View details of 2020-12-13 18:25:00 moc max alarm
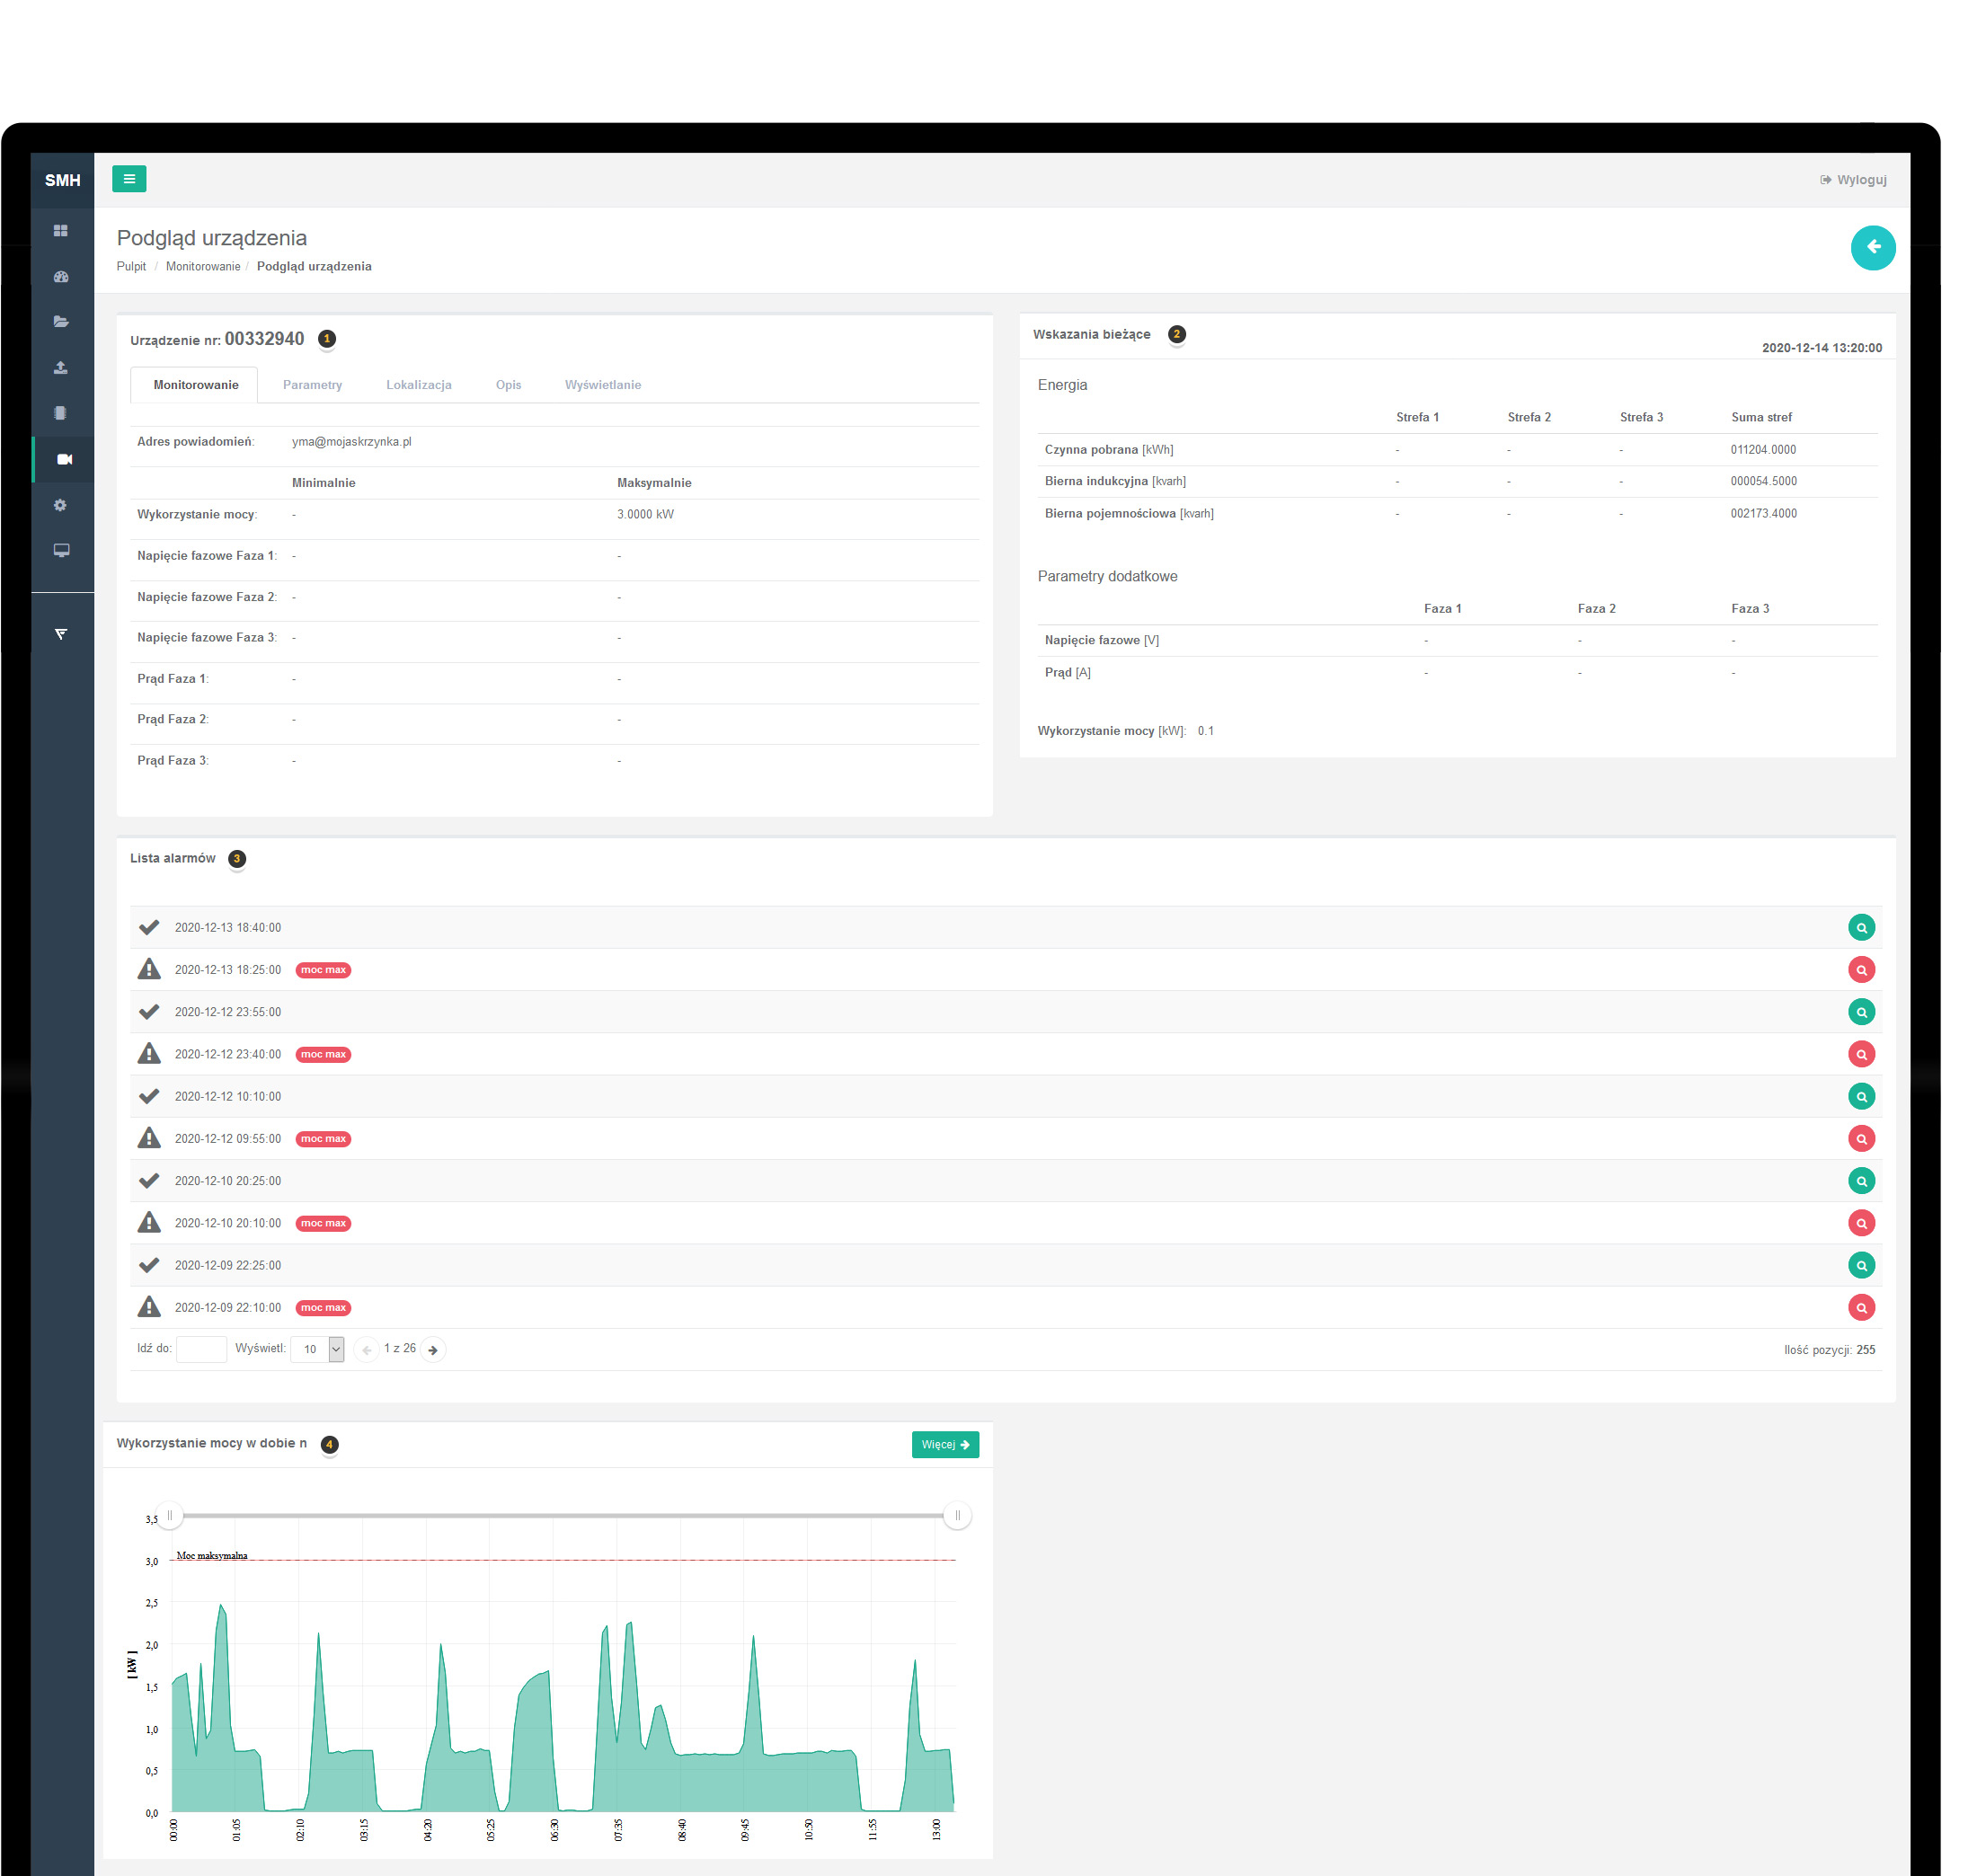The width and height of the screenshot is (1977, 1876). click(1860, 970)
